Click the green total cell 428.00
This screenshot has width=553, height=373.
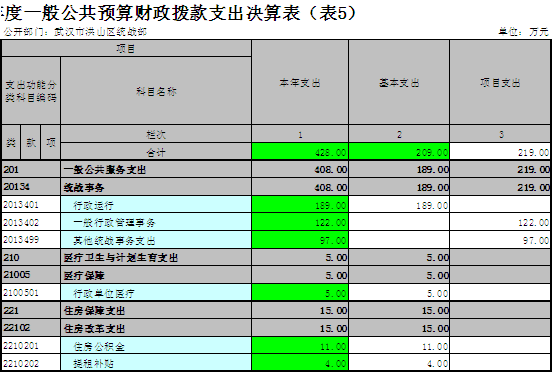[300, 152]
